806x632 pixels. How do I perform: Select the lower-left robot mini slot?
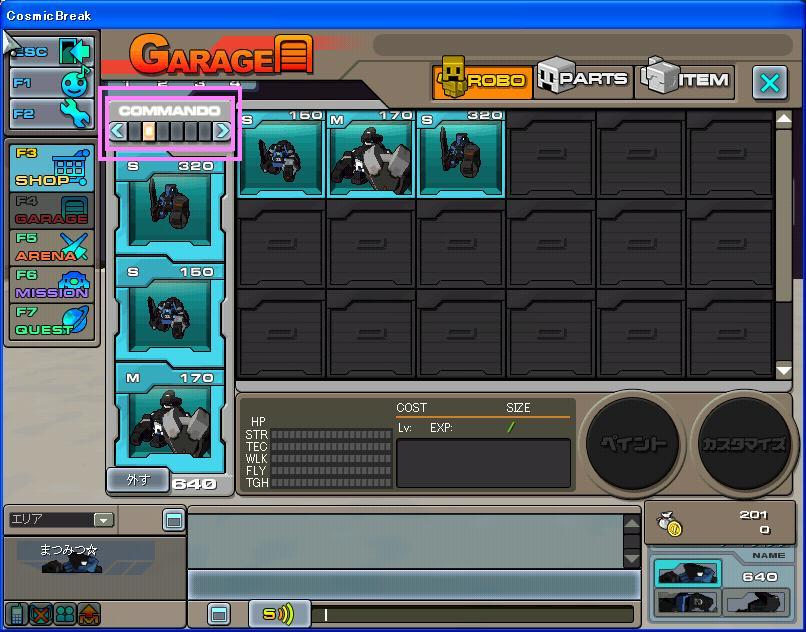click(x=687, y=602)
